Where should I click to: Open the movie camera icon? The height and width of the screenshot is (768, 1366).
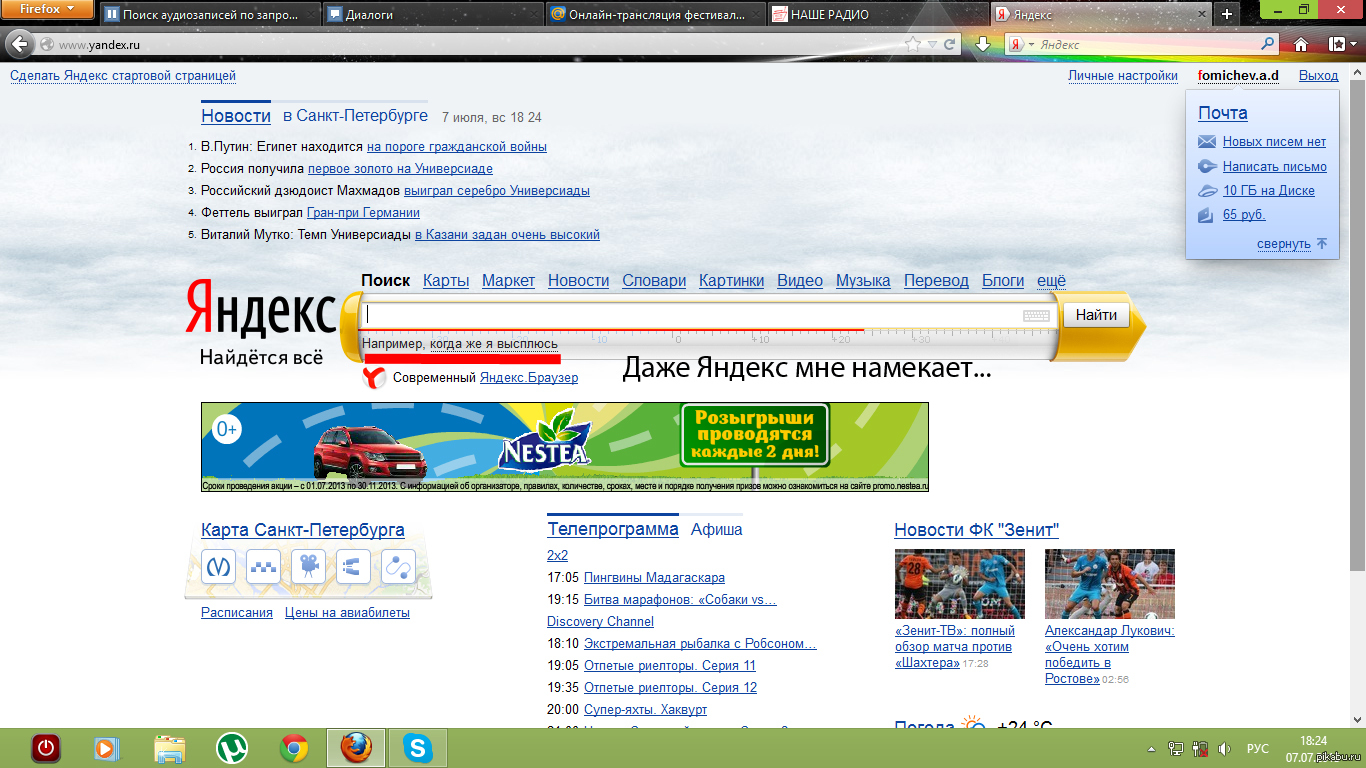pyautogui.click(x=308, y=567)
